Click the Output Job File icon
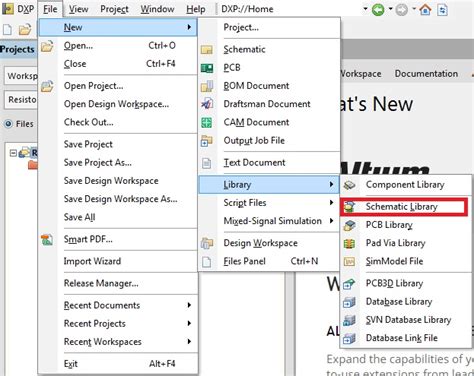This screenshot has height=376, width=474. pos(207,141)
